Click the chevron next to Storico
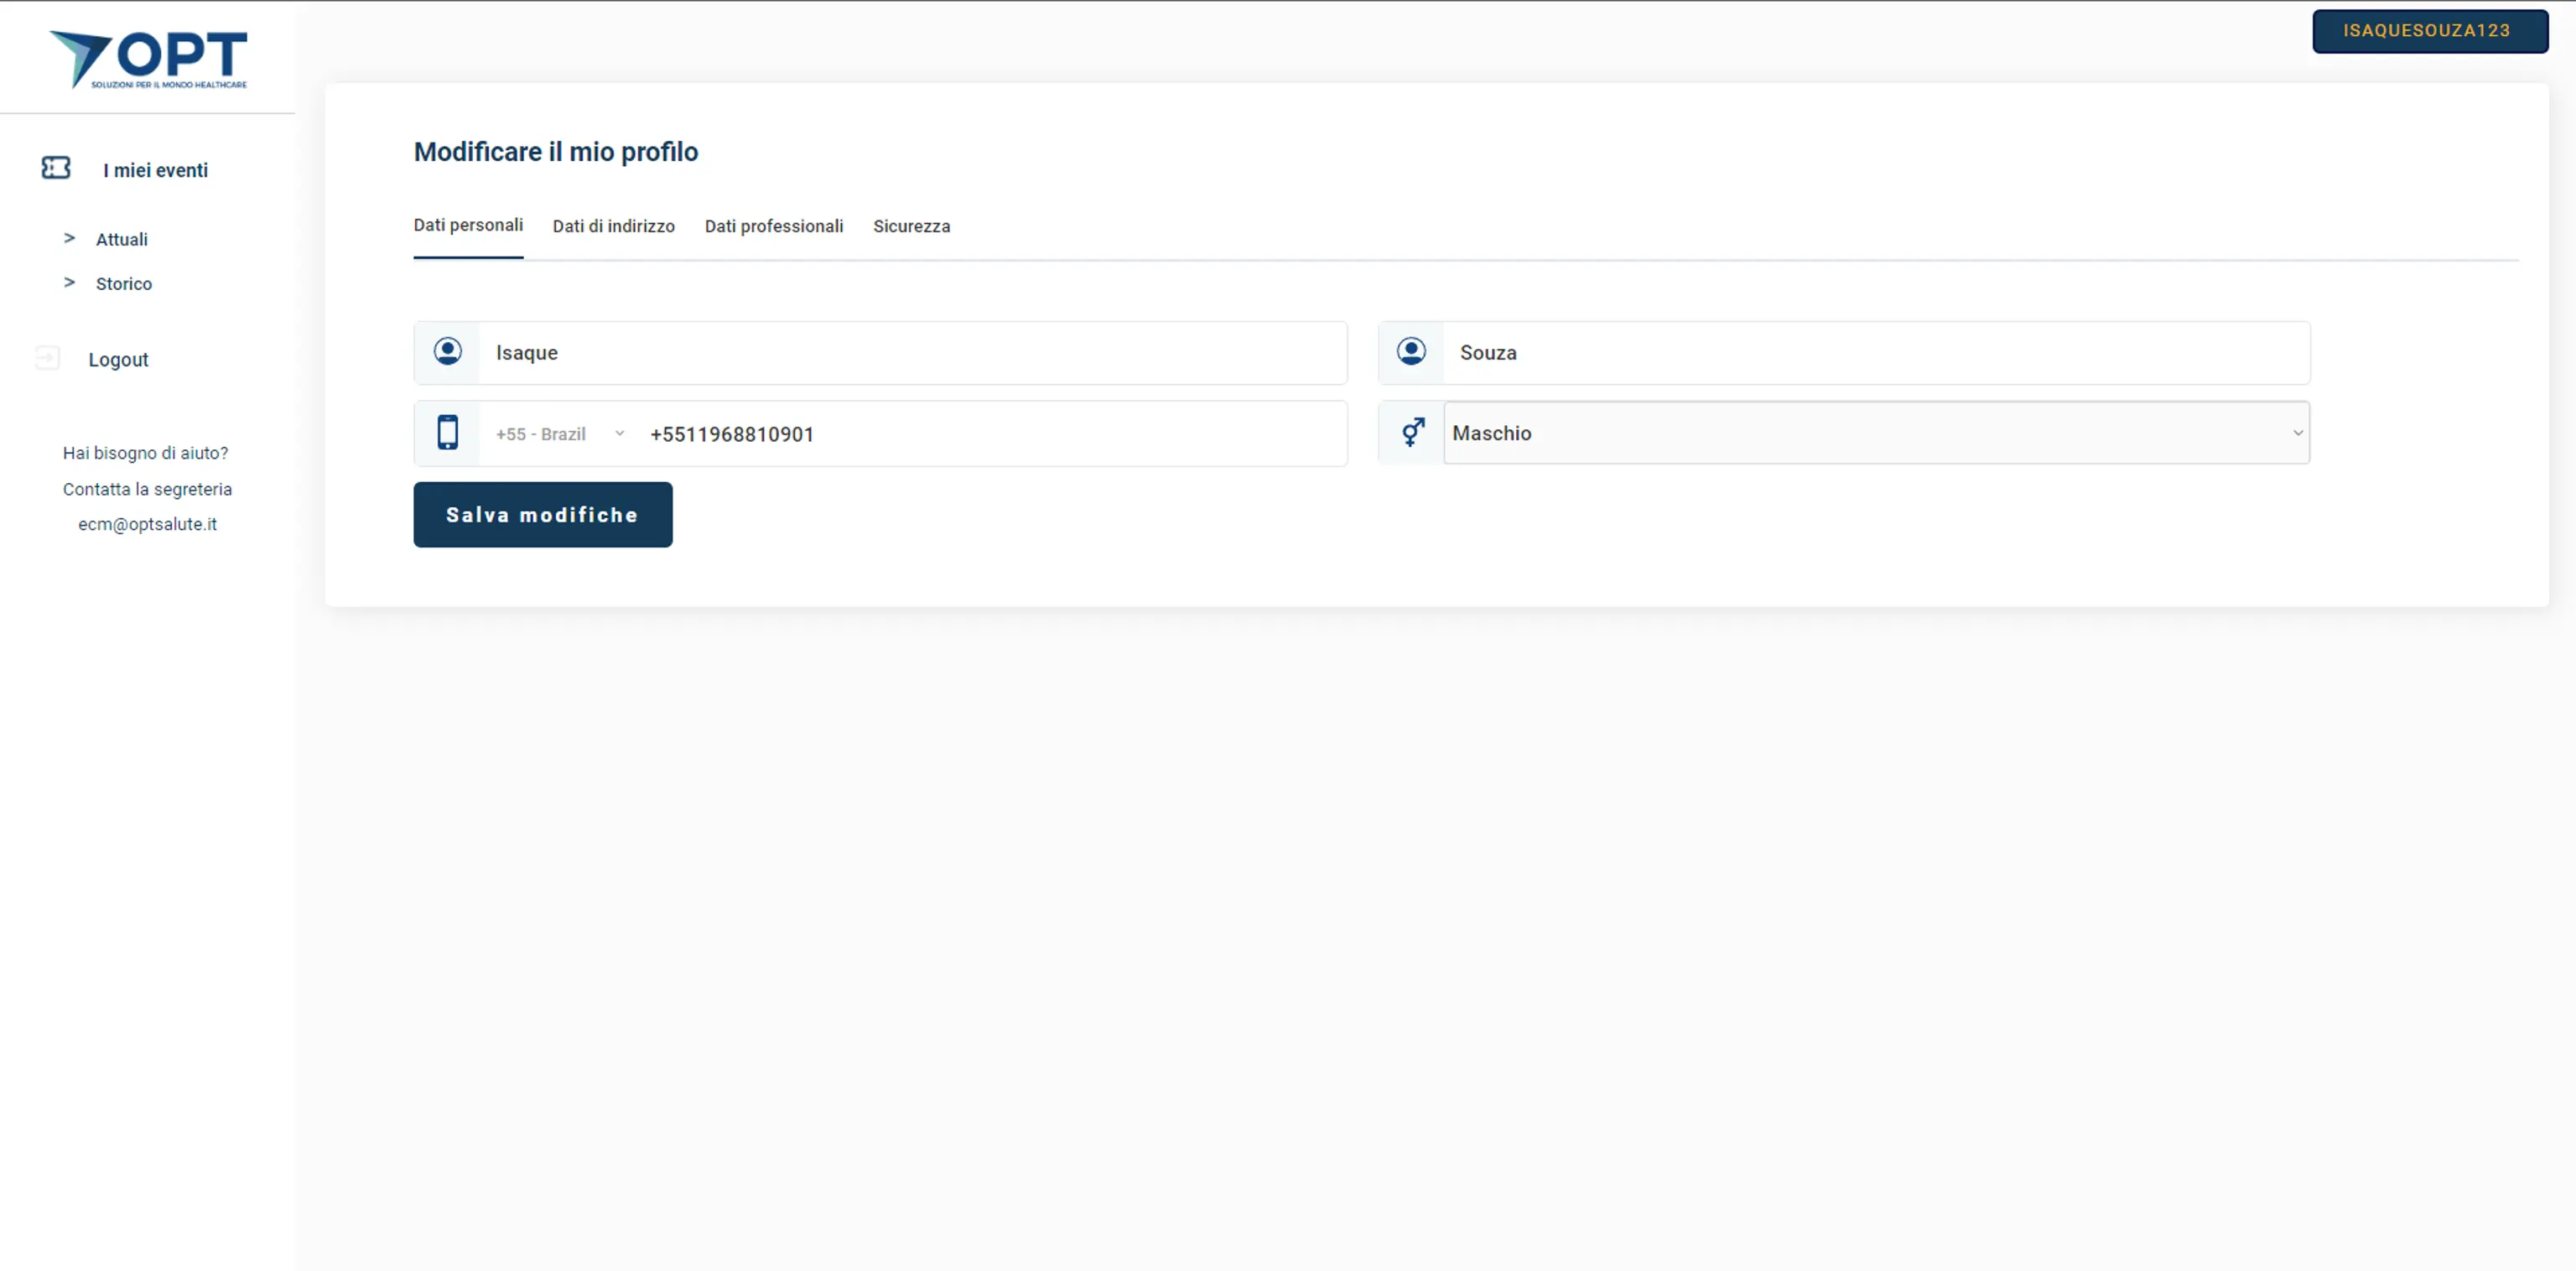Screen dimensions: 2576x1271 click(x=70, y=282)
